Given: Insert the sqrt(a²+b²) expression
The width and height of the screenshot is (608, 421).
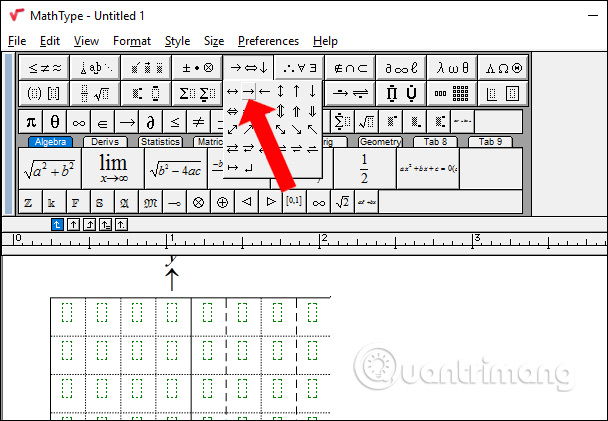Looking at the screenshot, I should click(50, 169).
